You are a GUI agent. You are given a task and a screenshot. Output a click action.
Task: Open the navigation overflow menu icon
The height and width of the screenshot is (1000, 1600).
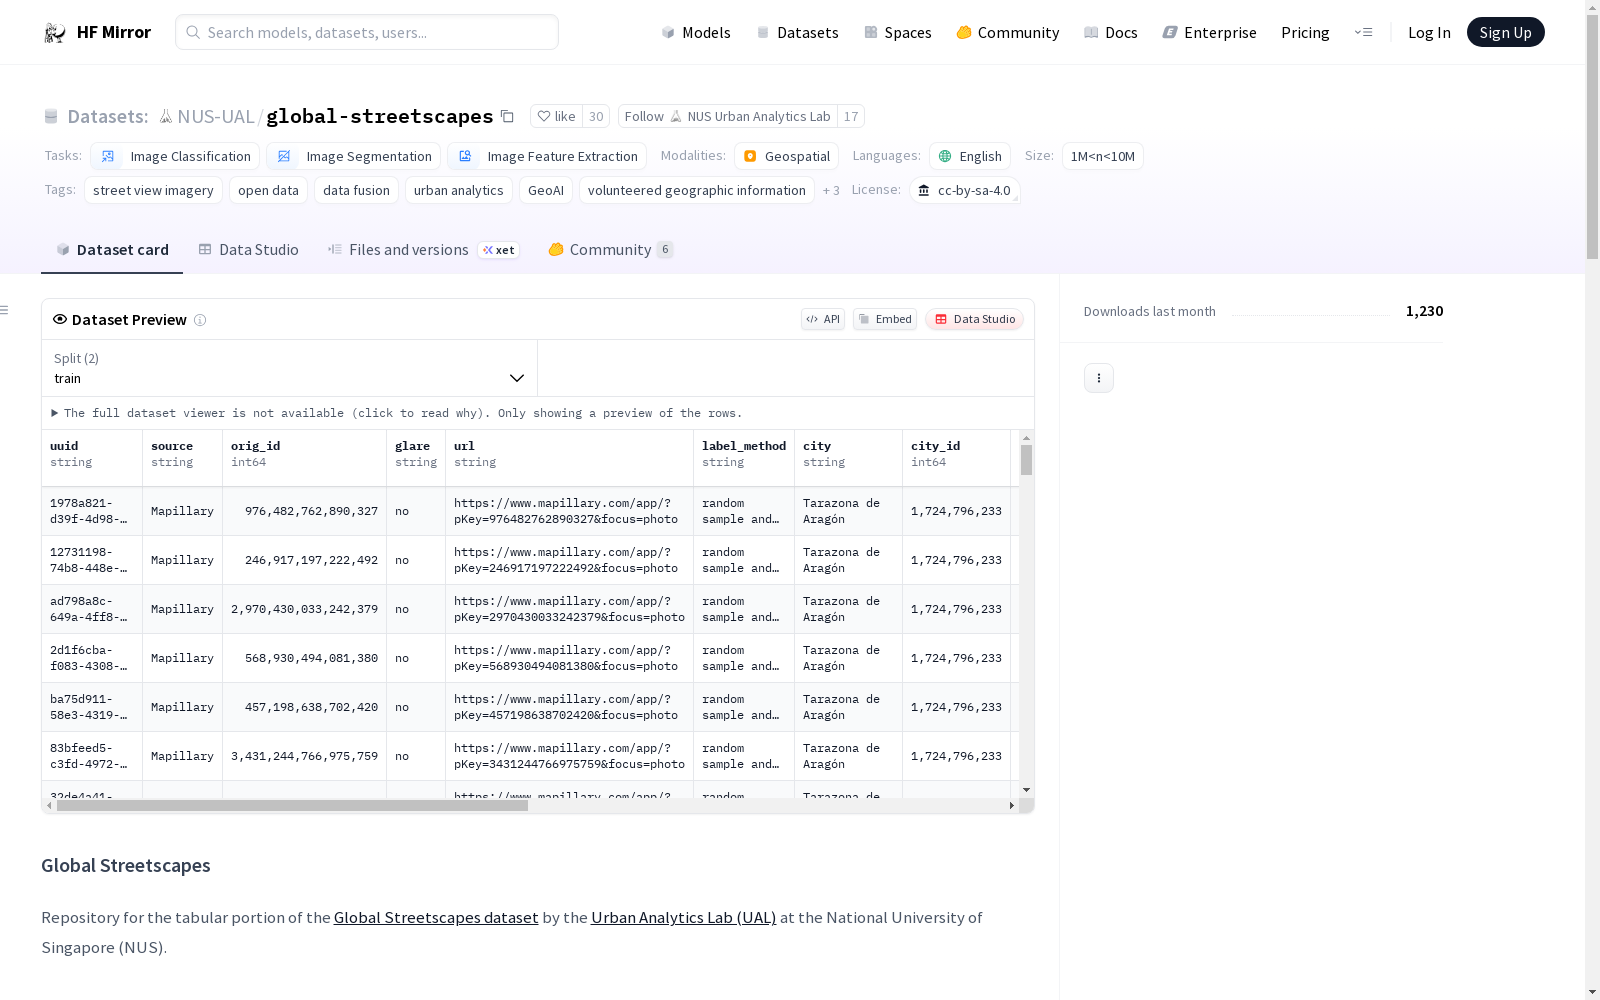[1363, 32]
